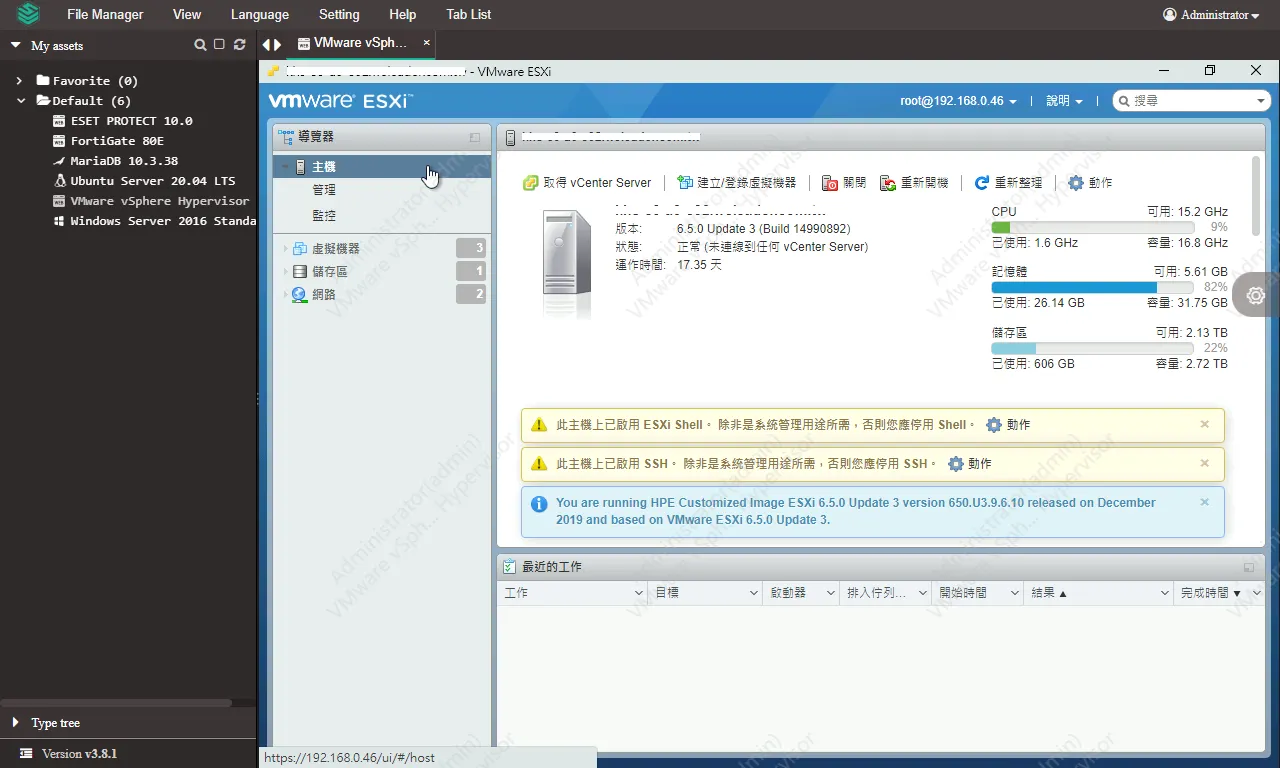Click the tab scroll right arrow
The height and width of the screenshot is (768, 1280).
pyautogui.click(x=278, y=45)
